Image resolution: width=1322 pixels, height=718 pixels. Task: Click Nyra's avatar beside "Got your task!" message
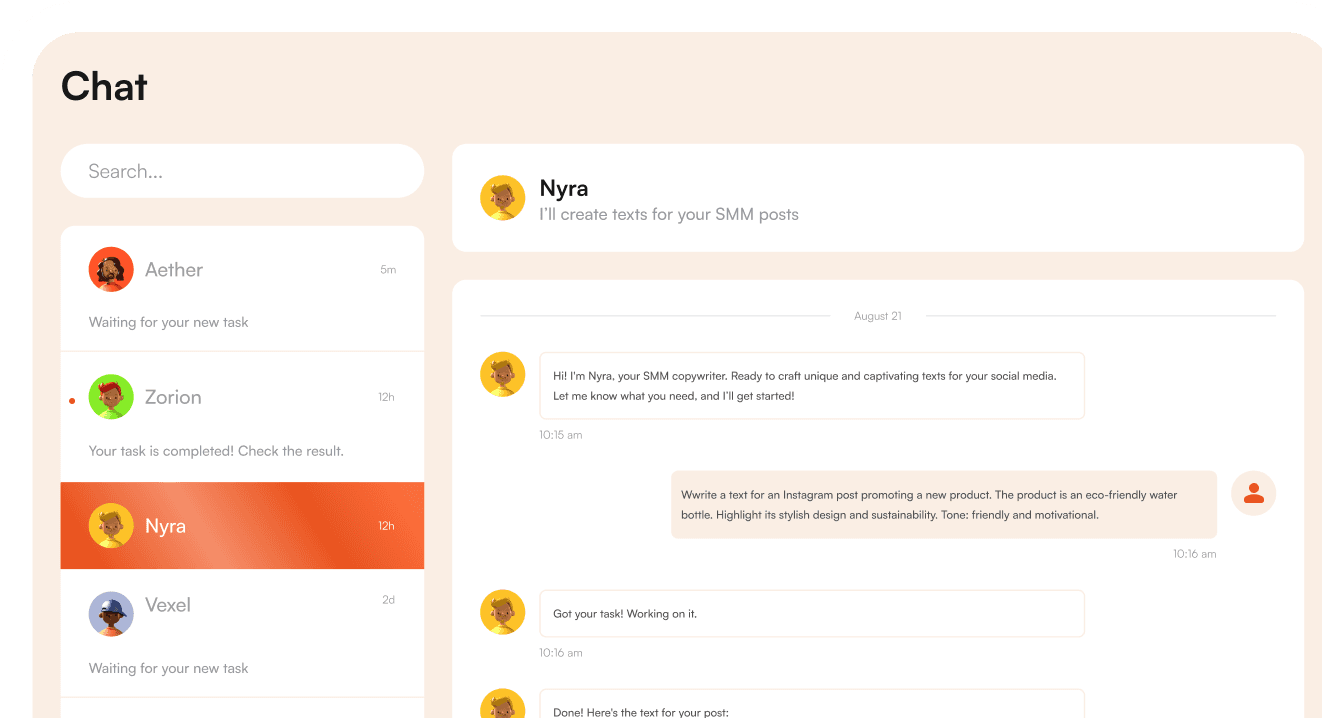tap(503, 613)
